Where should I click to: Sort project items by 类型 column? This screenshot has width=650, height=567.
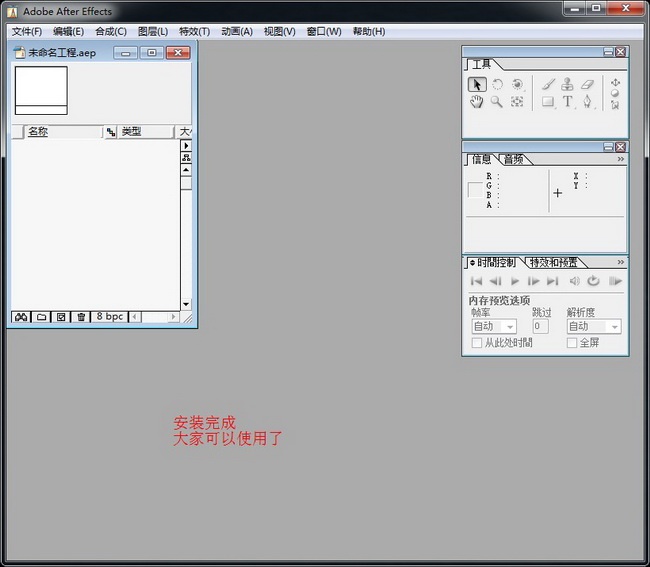(146, 132)
